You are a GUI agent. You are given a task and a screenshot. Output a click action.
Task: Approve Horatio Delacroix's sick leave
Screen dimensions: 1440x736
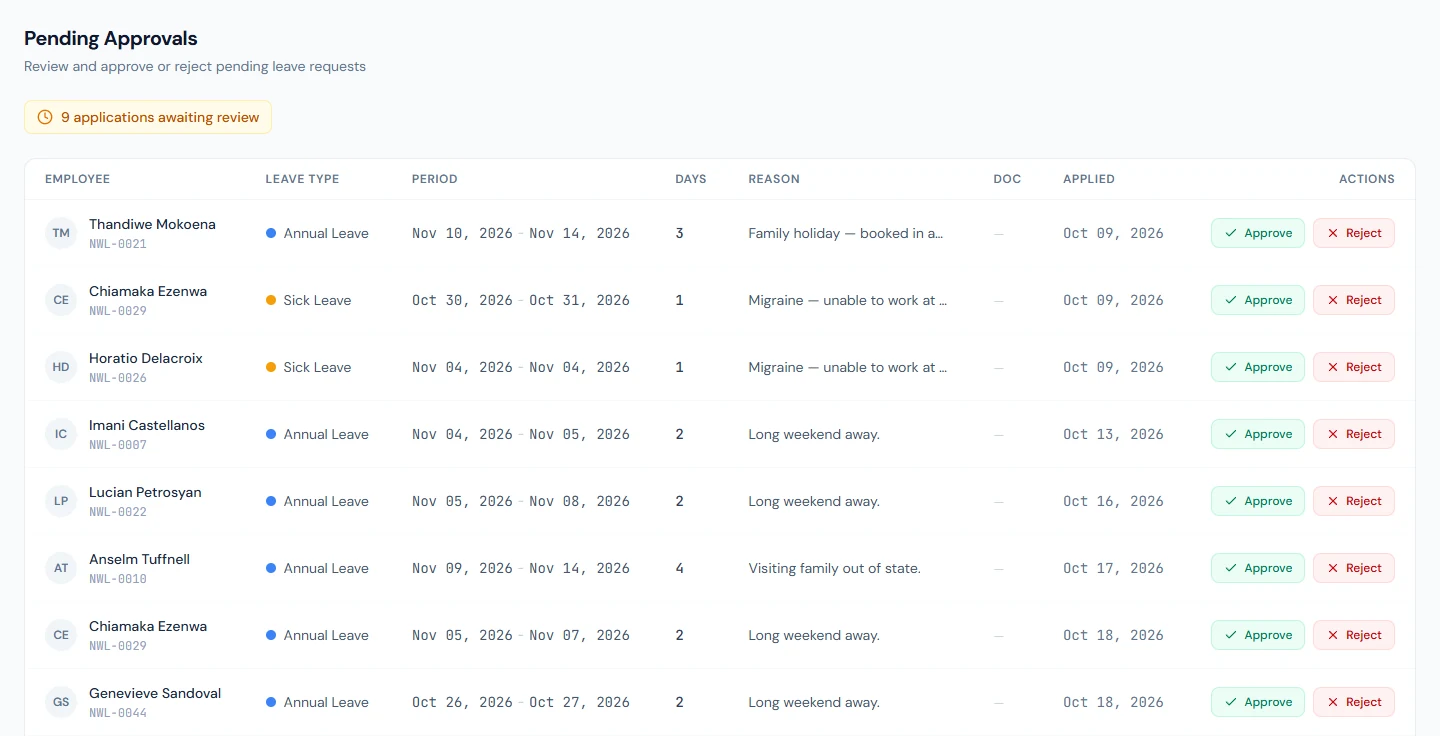(1258, 367)
